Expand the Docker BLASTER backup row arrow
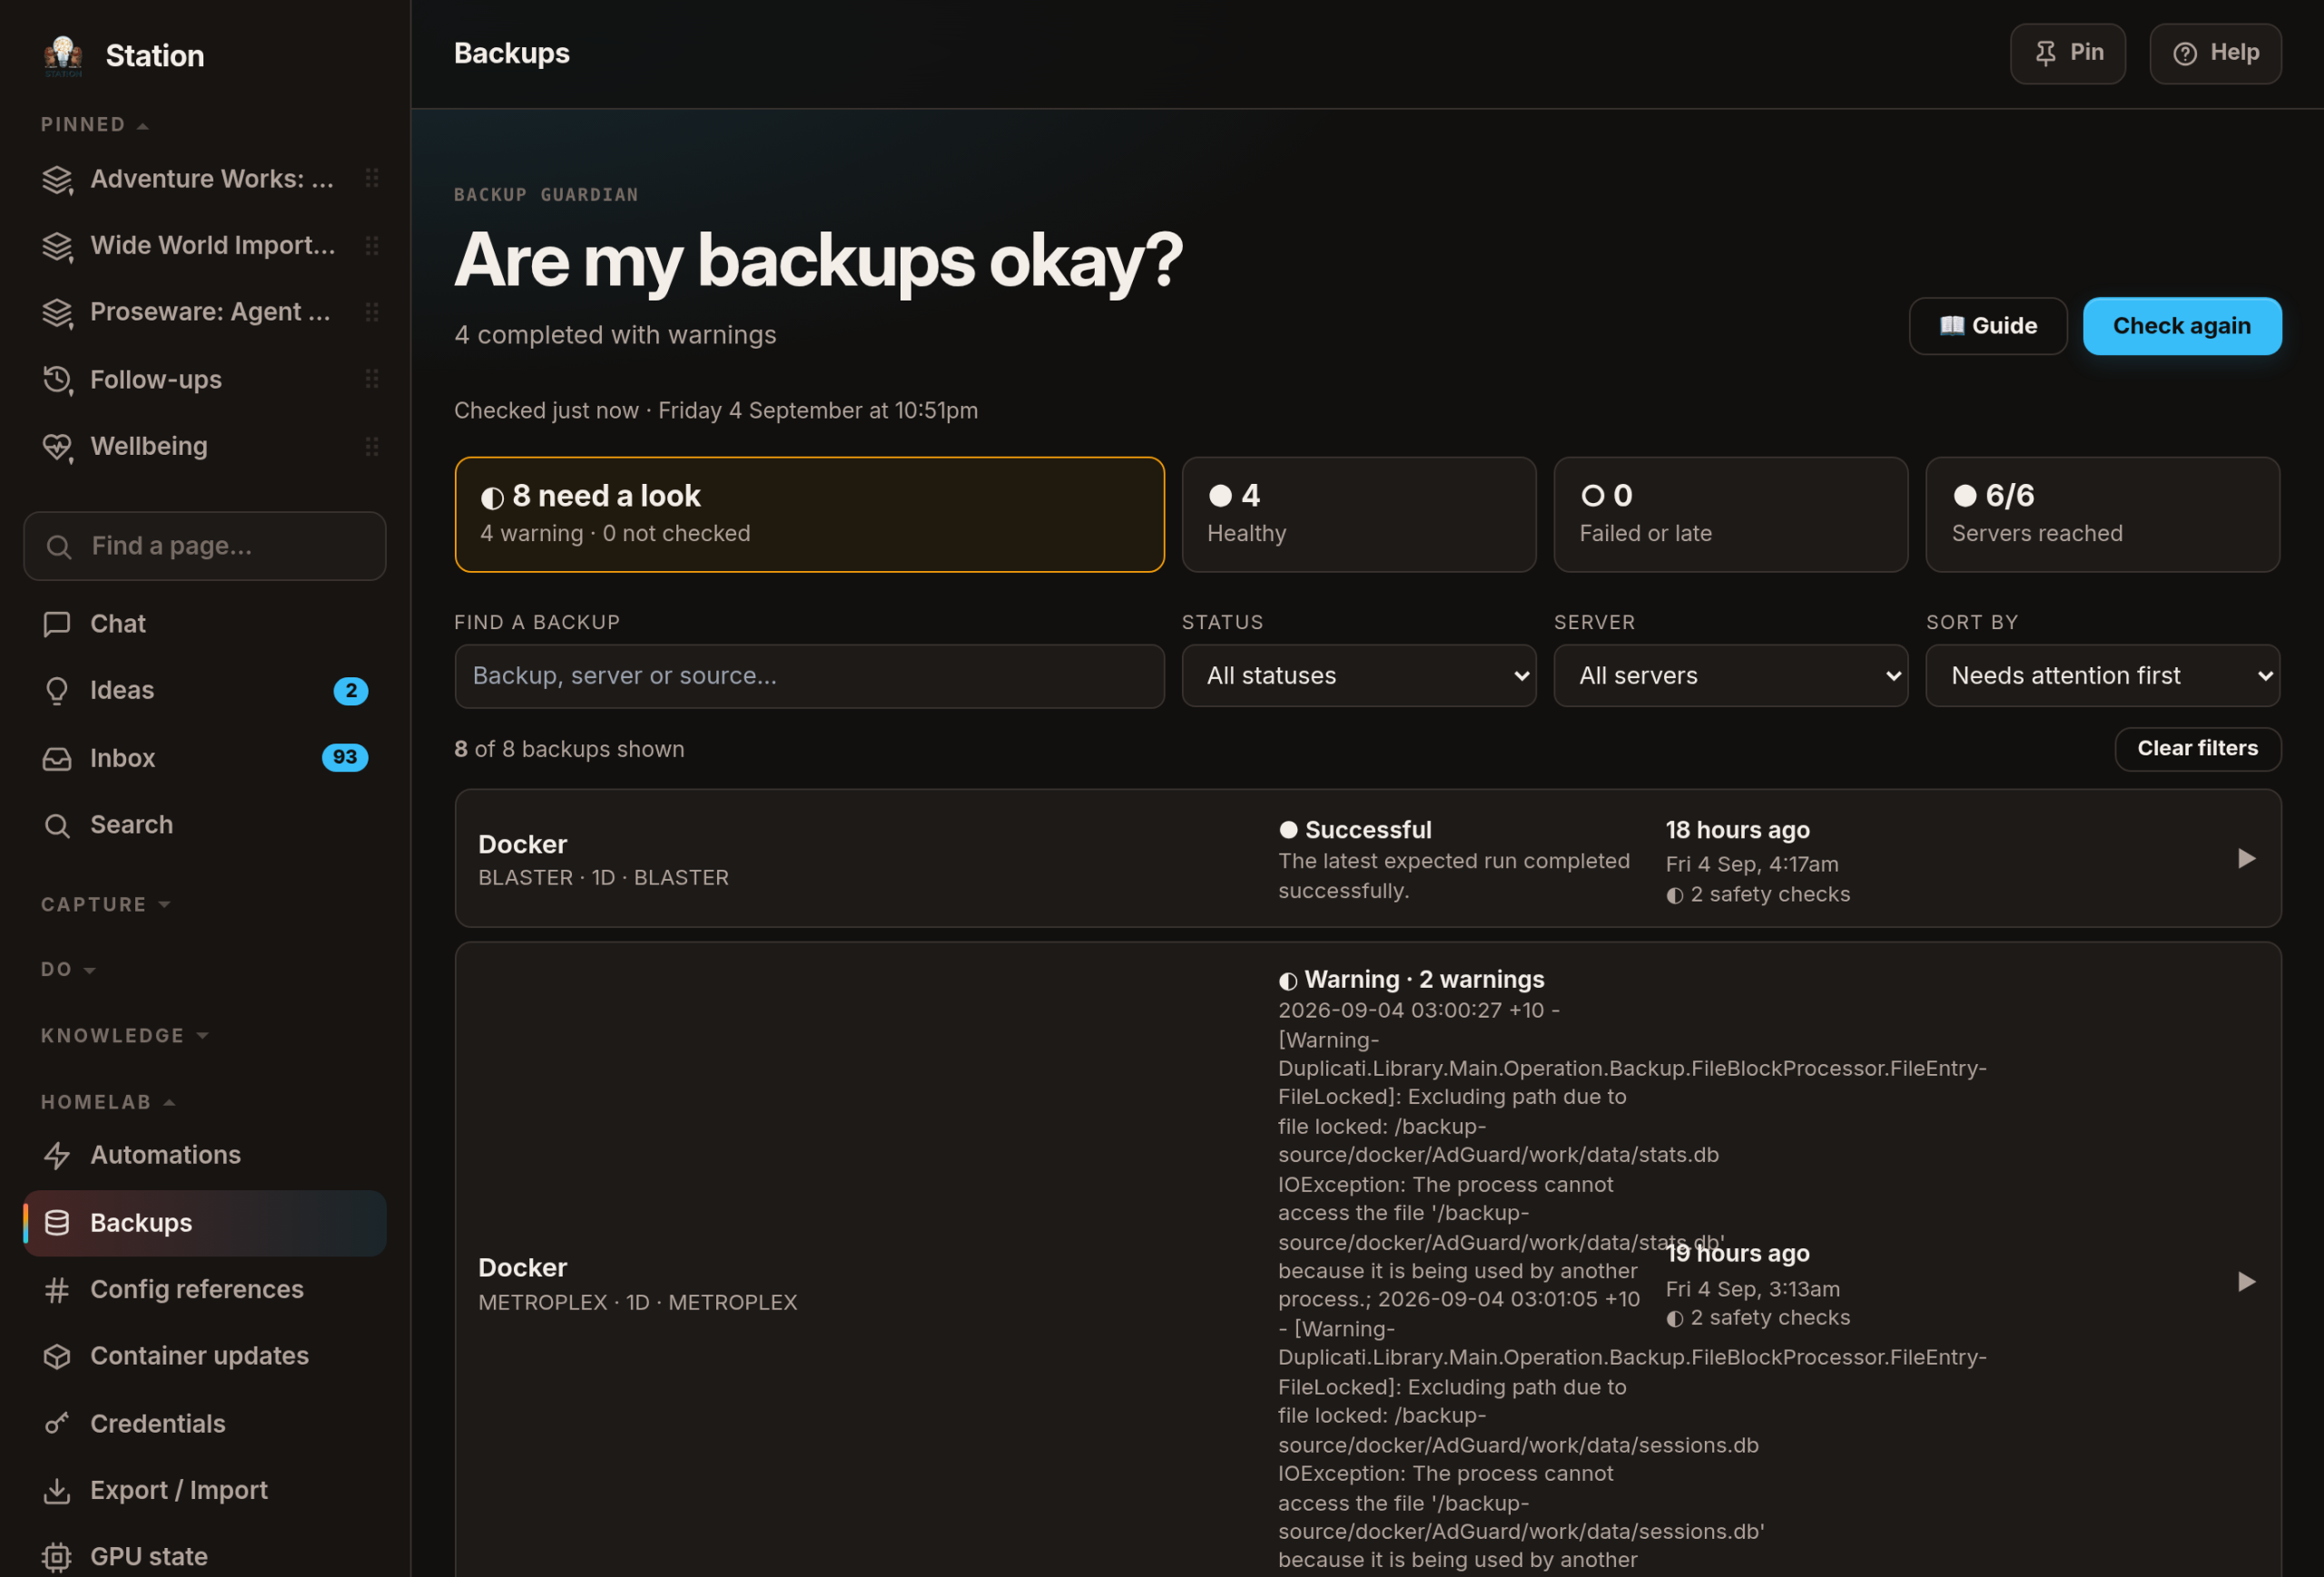The height and width of the screenshot is (1577, 2324). click(2246, 859)
